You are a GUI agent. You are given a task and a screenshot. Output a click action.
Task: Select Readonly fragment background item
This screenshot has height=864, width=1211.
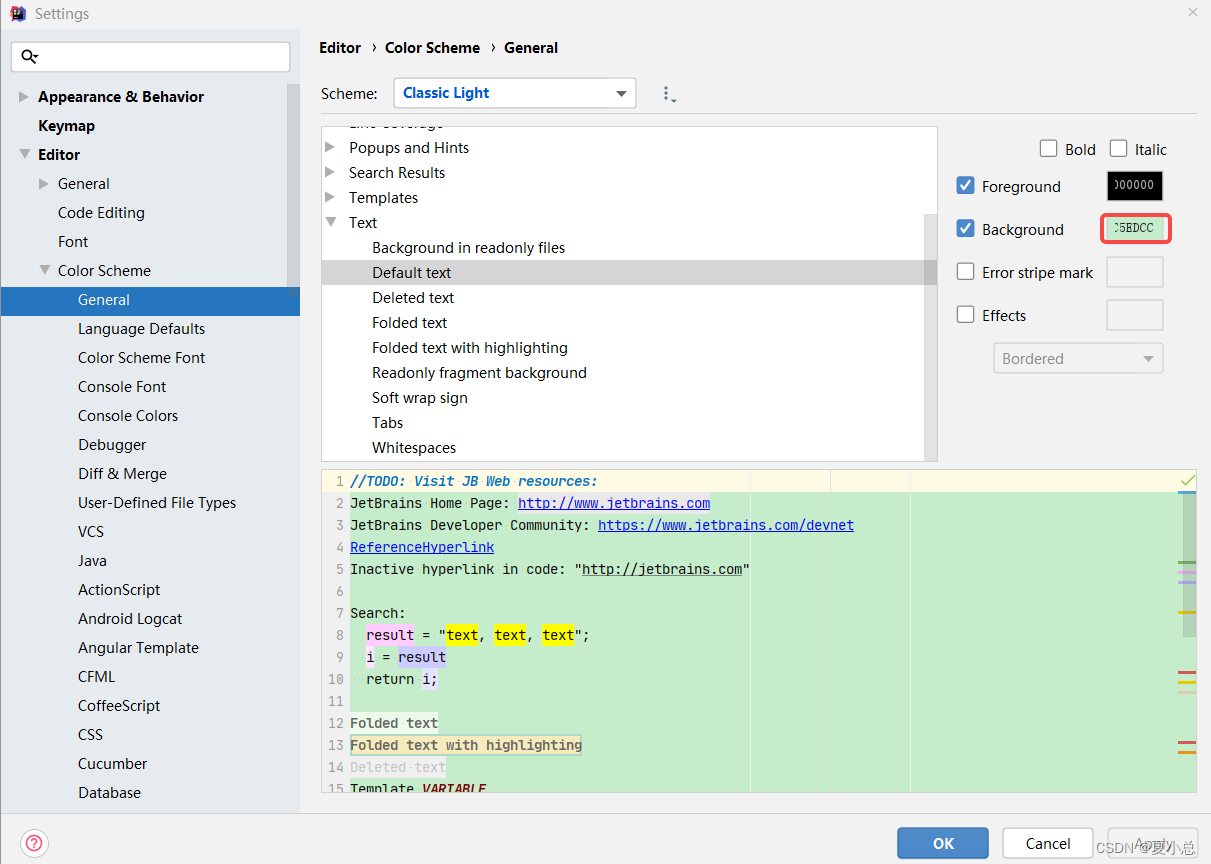479,373
